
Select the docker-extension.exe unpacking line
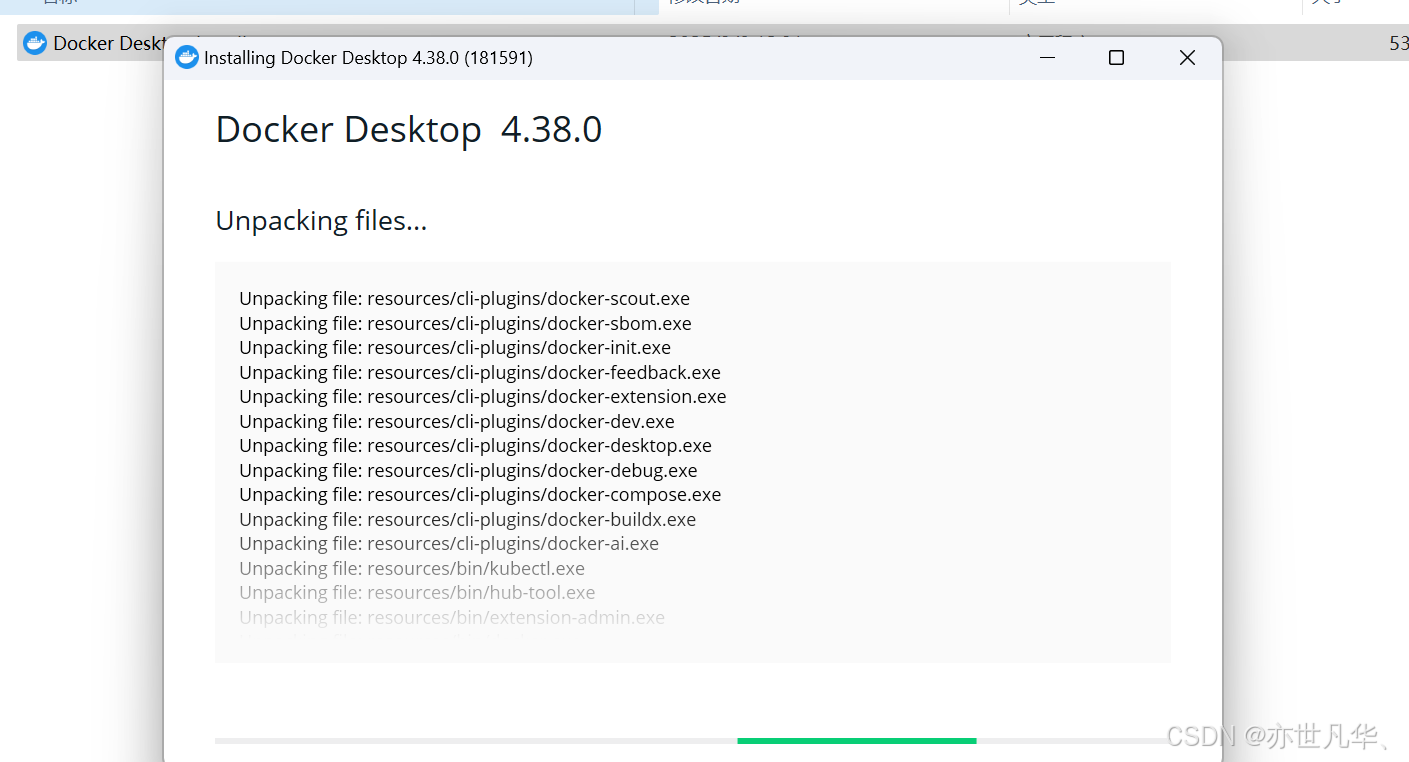pyautogui.click(x=483, y=397)
